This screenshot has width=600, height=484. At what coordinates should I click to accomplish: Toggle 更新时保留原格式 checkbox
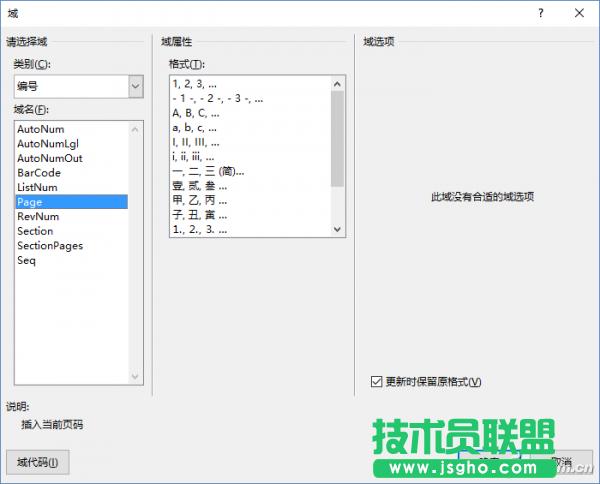[377, 381]
